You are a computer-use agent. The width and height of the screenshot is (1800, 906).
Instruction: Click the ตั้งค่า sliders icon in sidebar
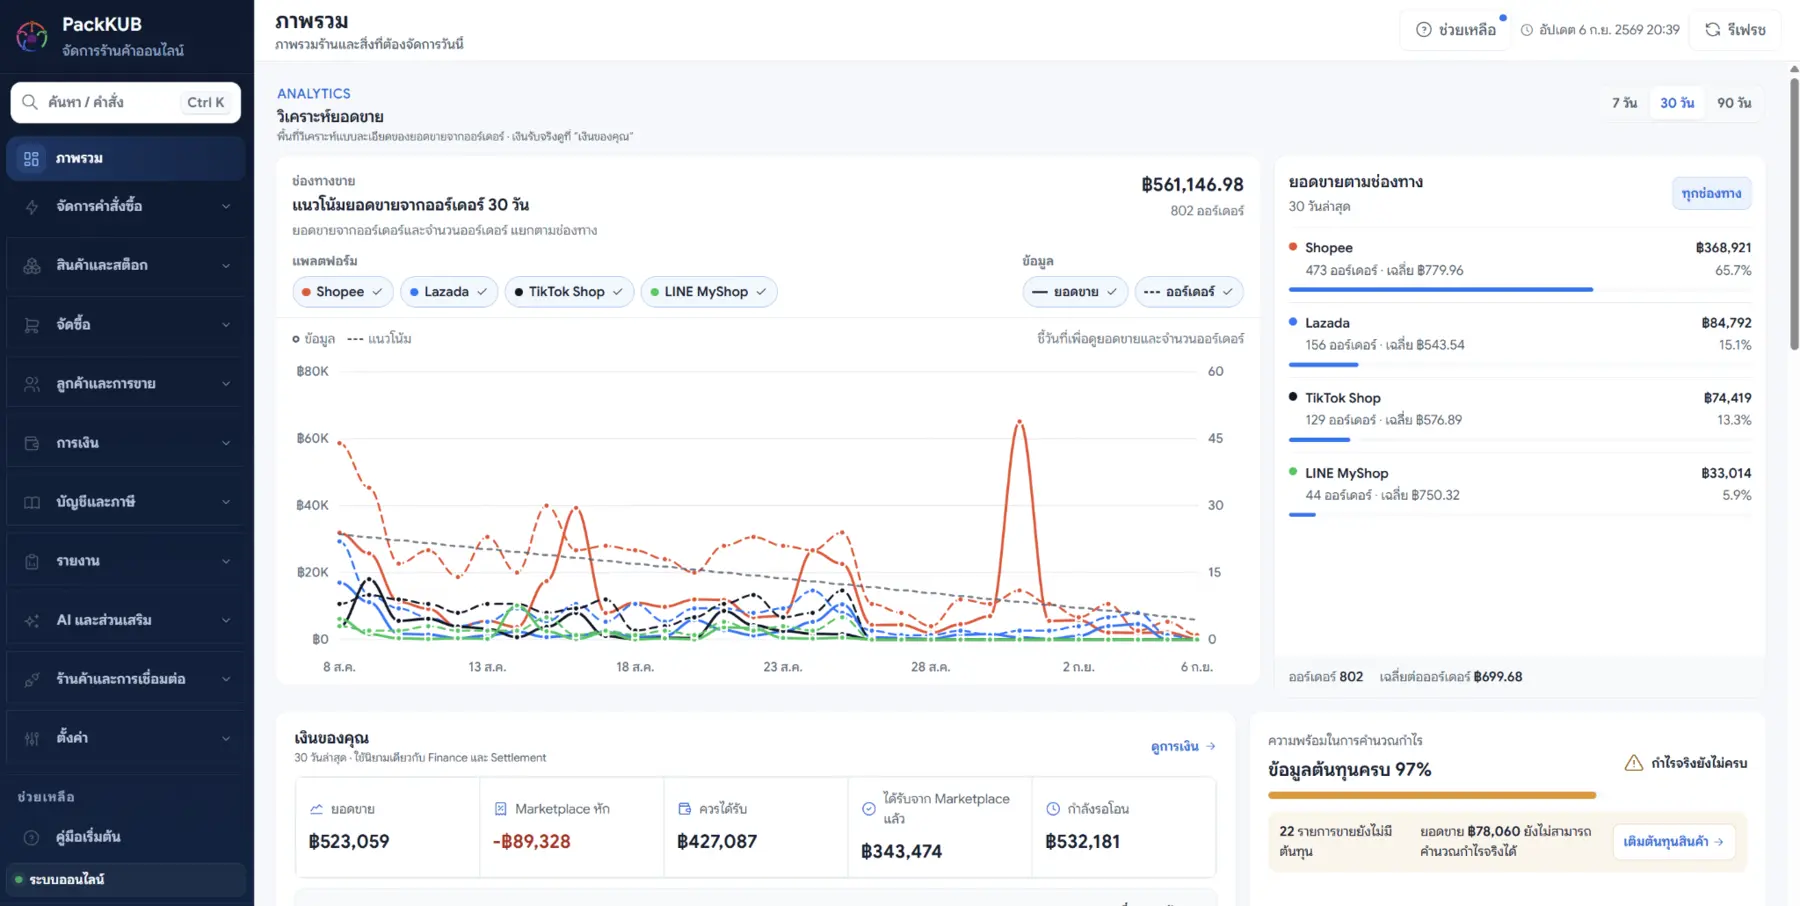pos(32,738)
